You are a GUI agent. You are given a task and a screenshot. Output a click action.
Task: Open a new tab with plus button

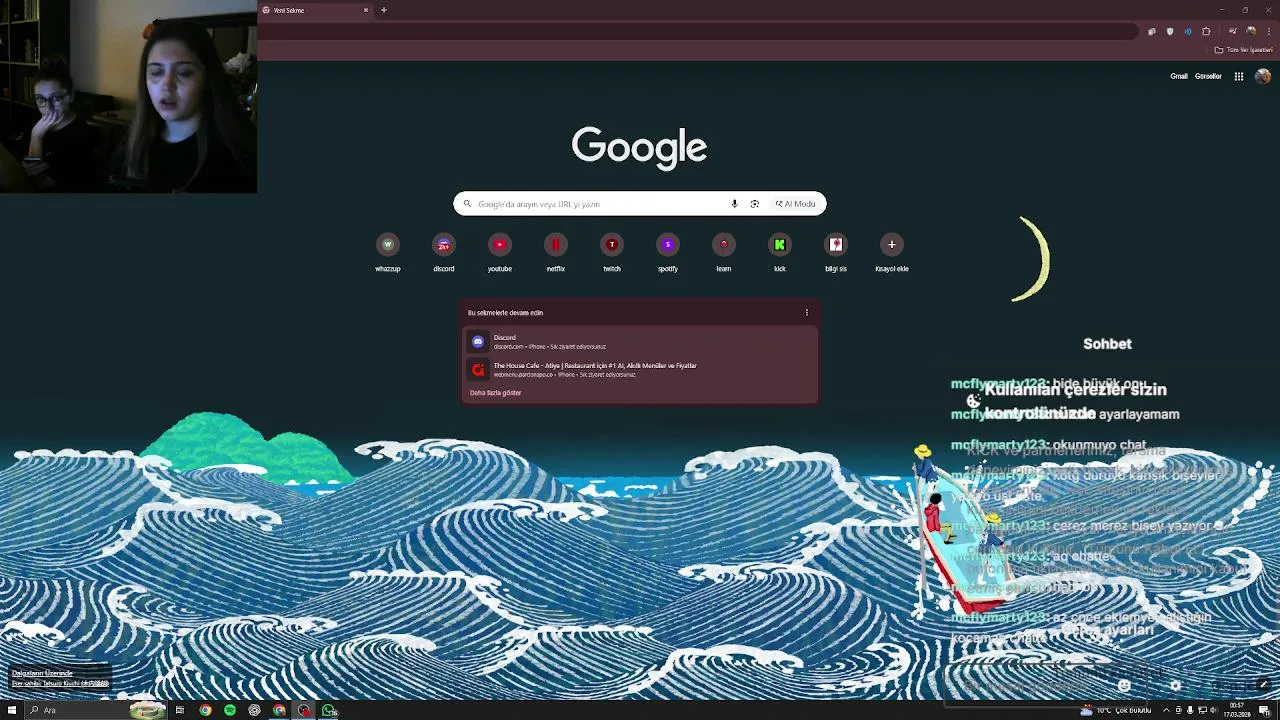click(x=384, y=10)
